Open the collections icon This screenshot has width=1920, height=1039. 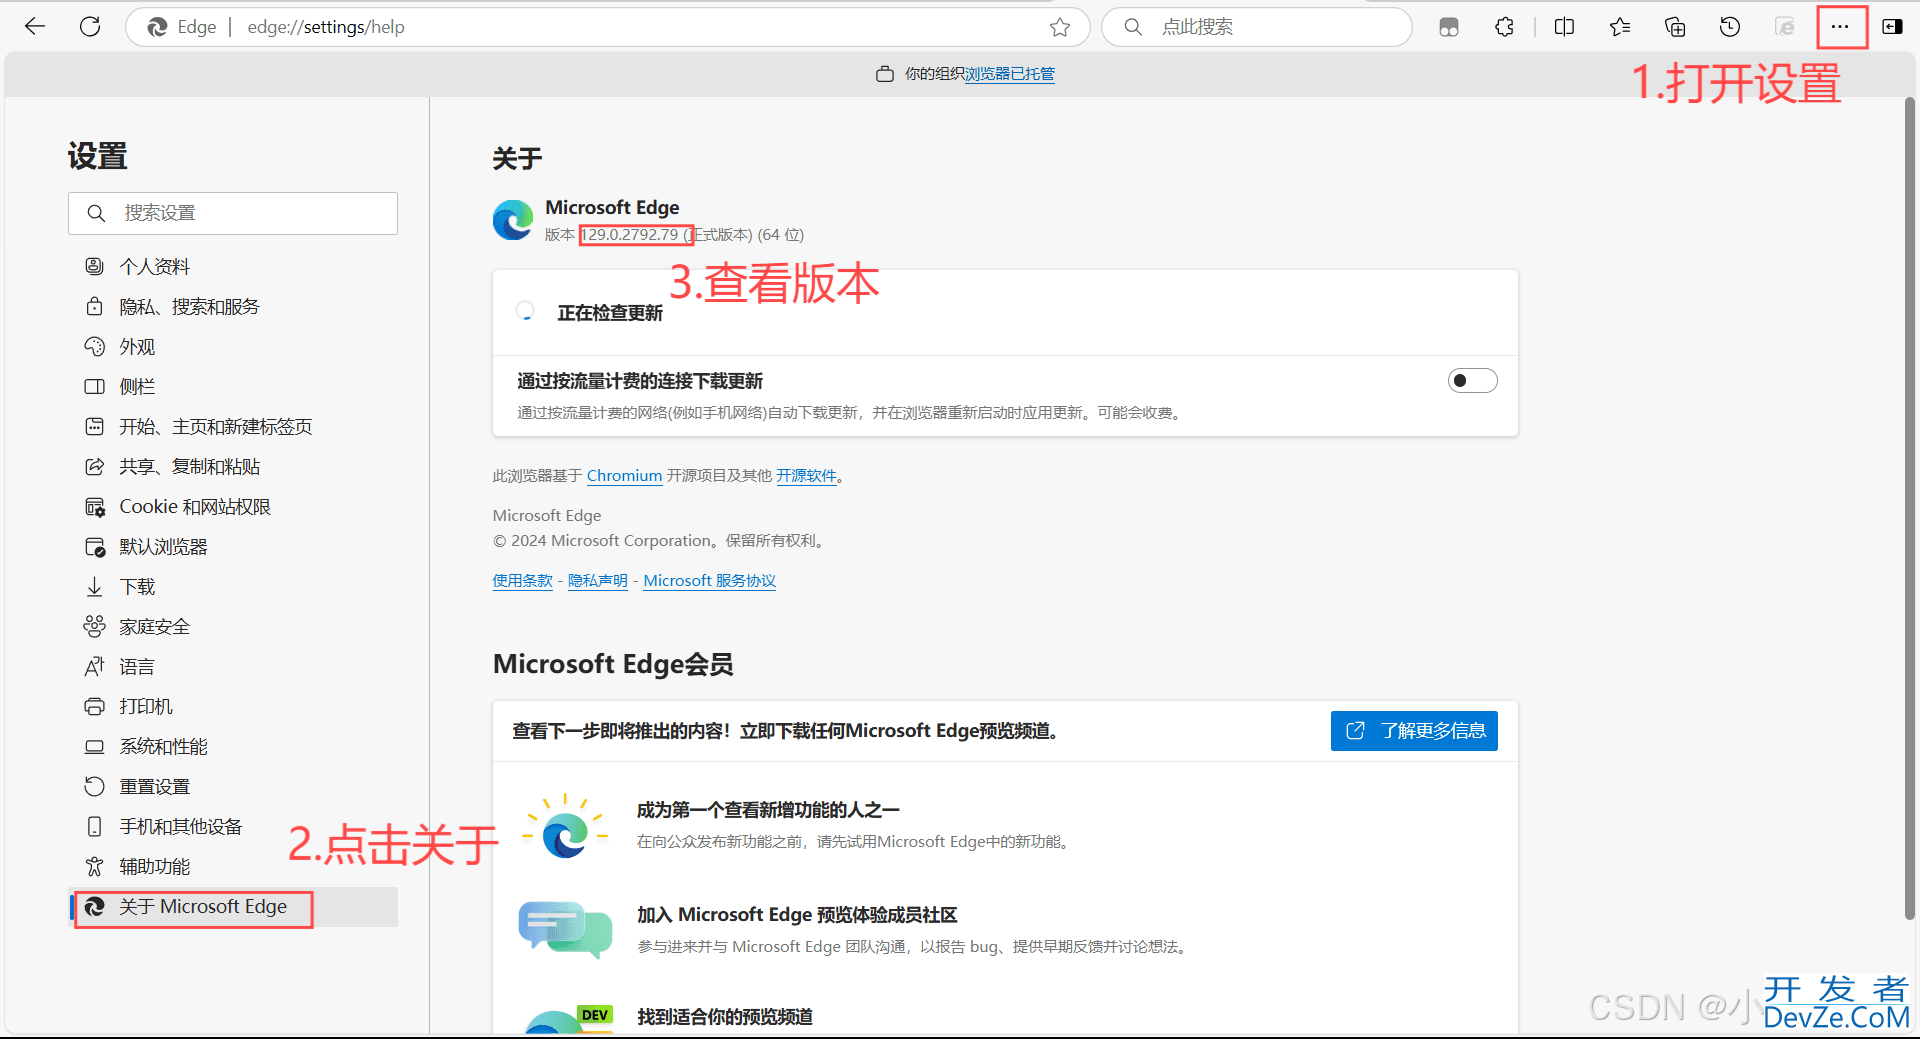click(1675, 27)
